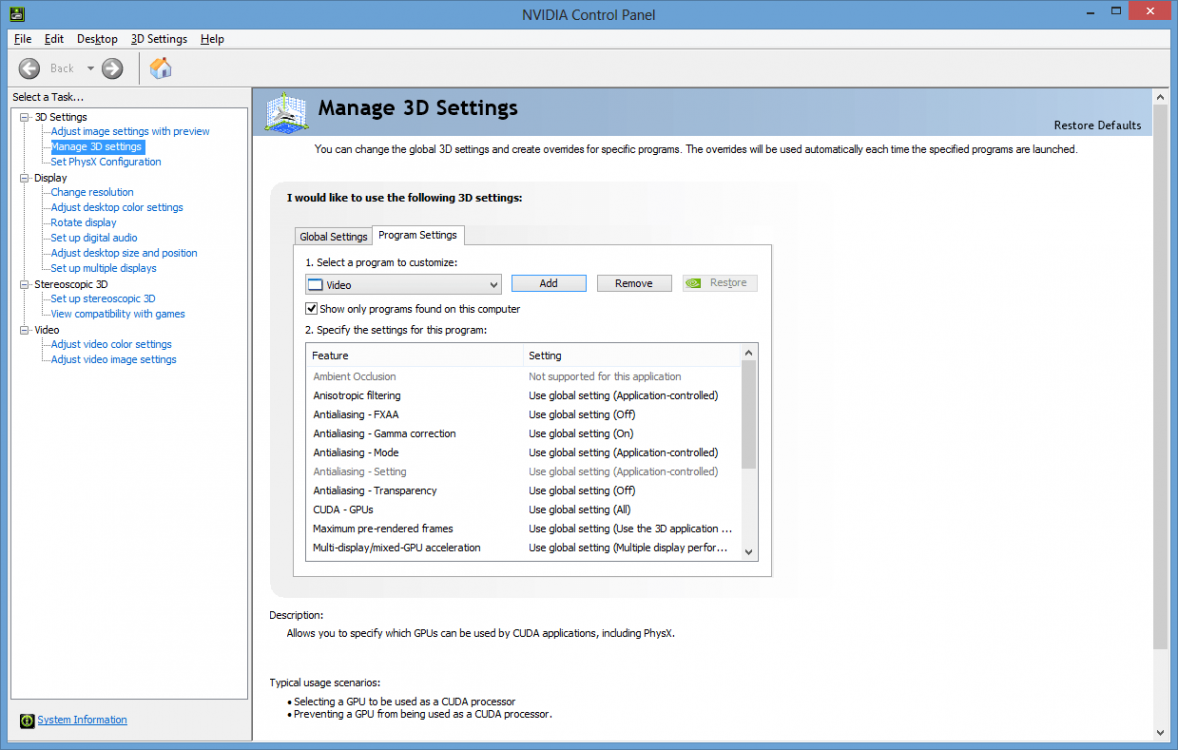The image size is (1178, 750).
Task: Select the CUDA - GPUs feature row
Action: click(x=524, y=510)
